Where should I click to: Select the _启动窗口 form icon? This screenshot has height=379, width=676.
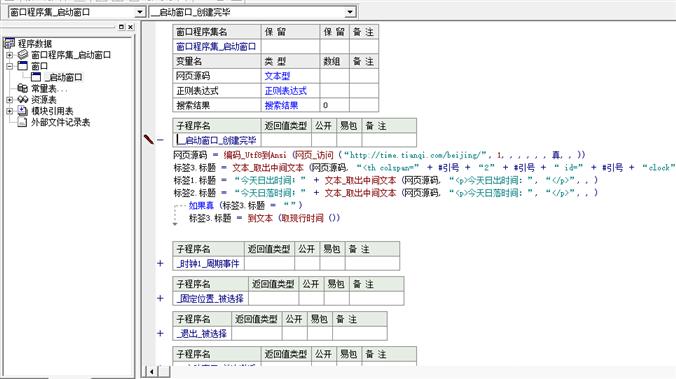click(36, 77)
